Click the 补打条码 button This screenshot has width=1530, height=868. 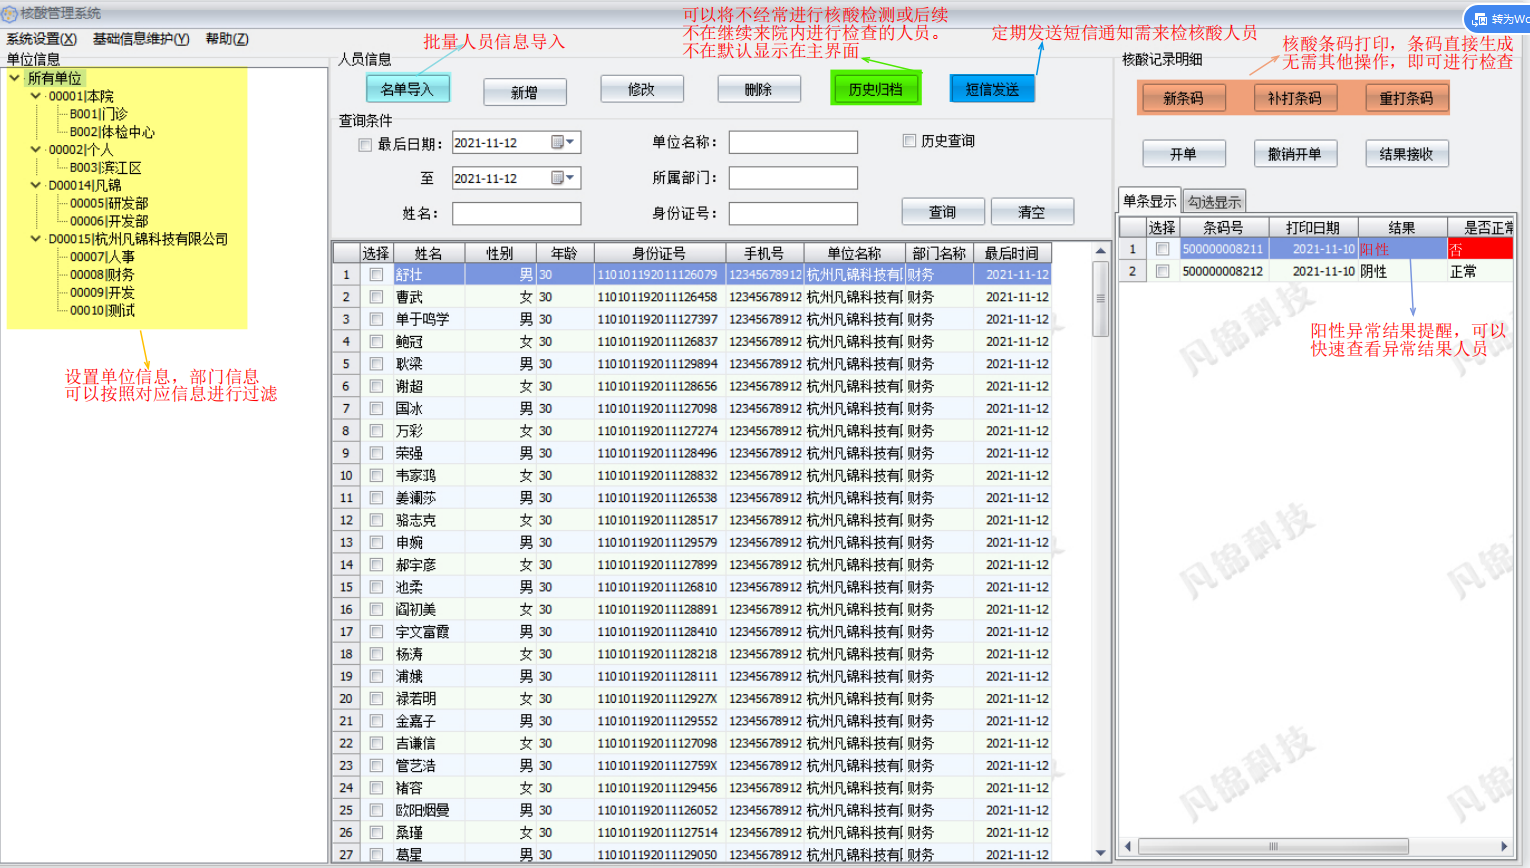click(x=1295, y=98)
